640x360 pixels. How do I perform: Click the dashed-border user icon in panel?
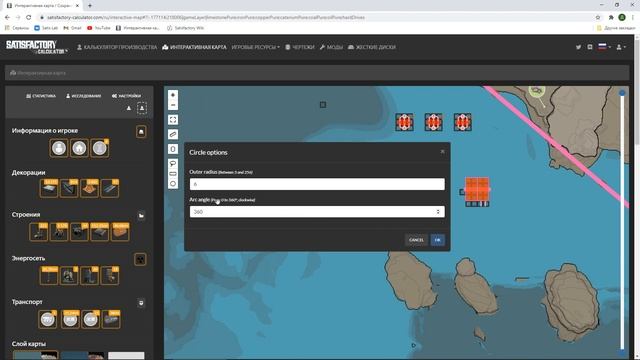(x=142, y=108)
